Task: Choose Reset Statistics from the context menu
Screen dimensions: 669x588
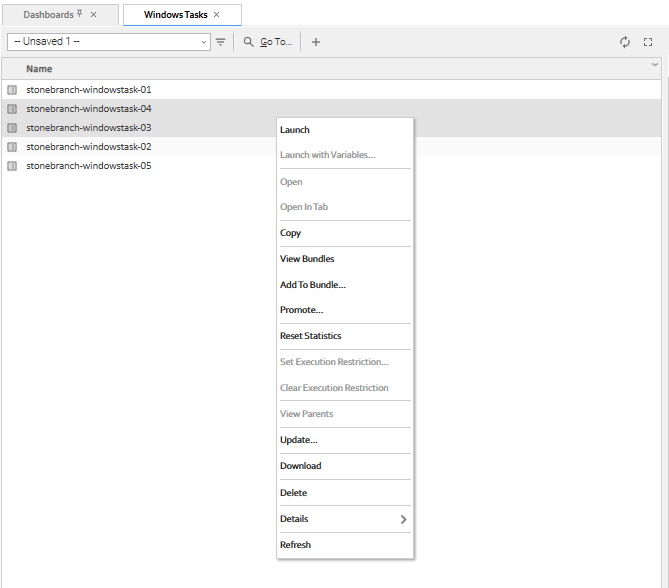Action: (310, 336)
